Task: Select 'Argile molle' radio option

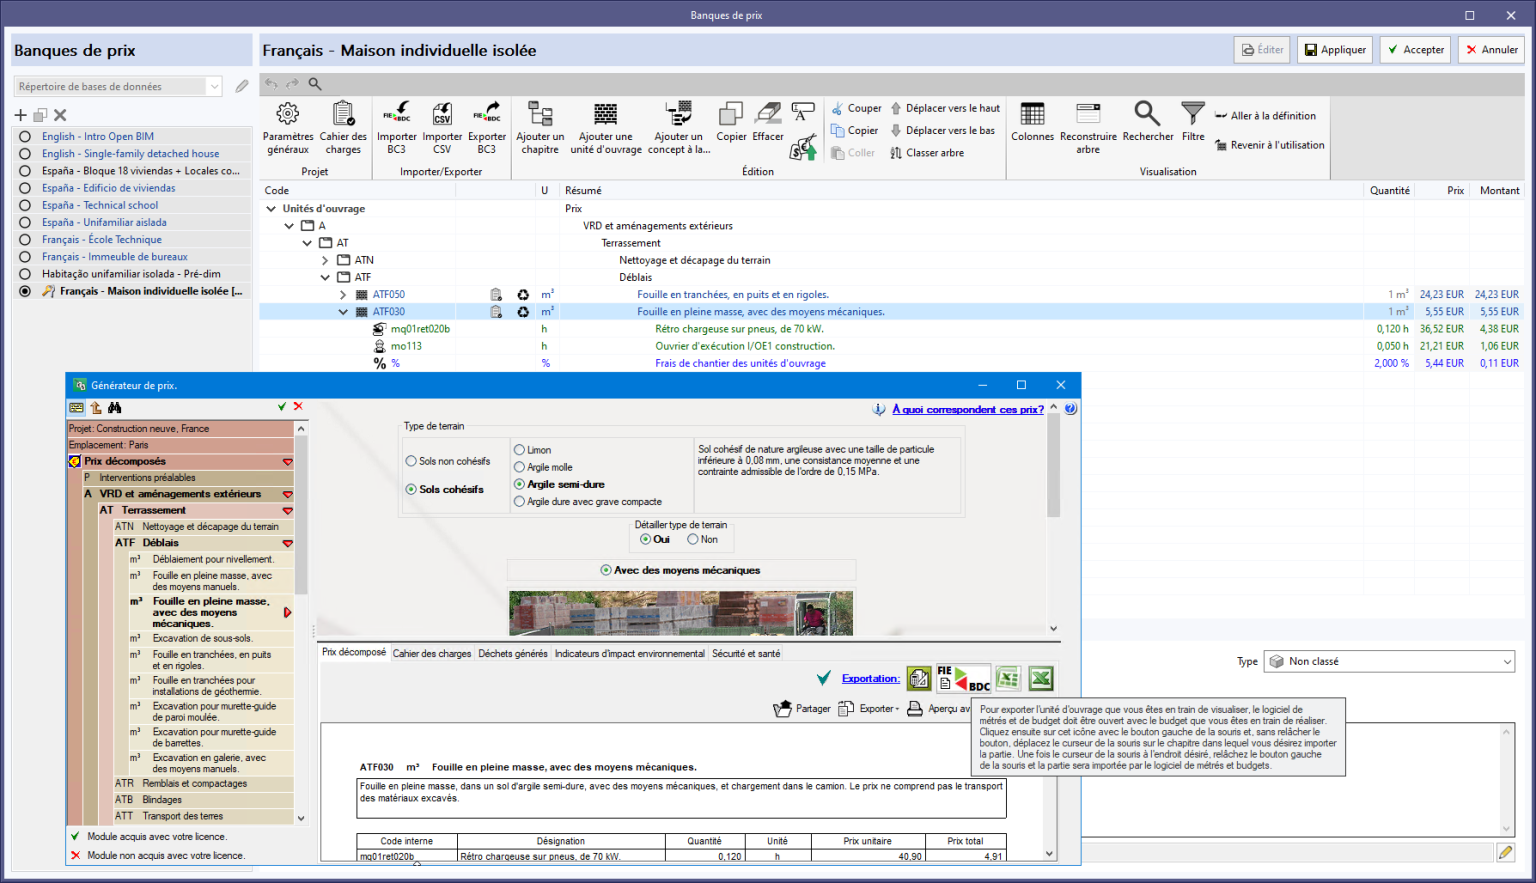Action: 519,467
